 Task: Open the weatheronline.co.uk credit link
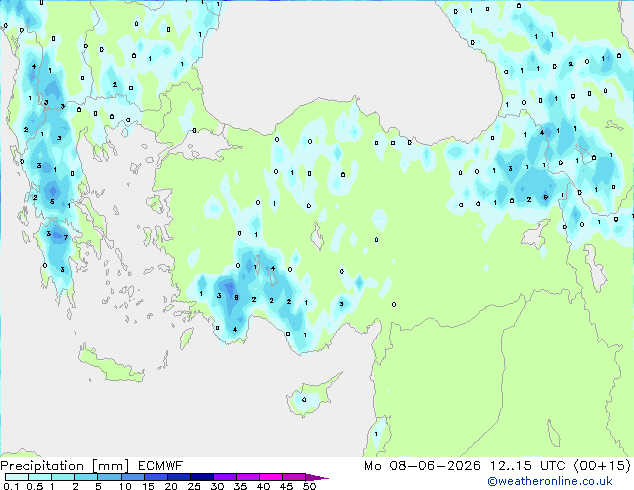coord(550,481)
